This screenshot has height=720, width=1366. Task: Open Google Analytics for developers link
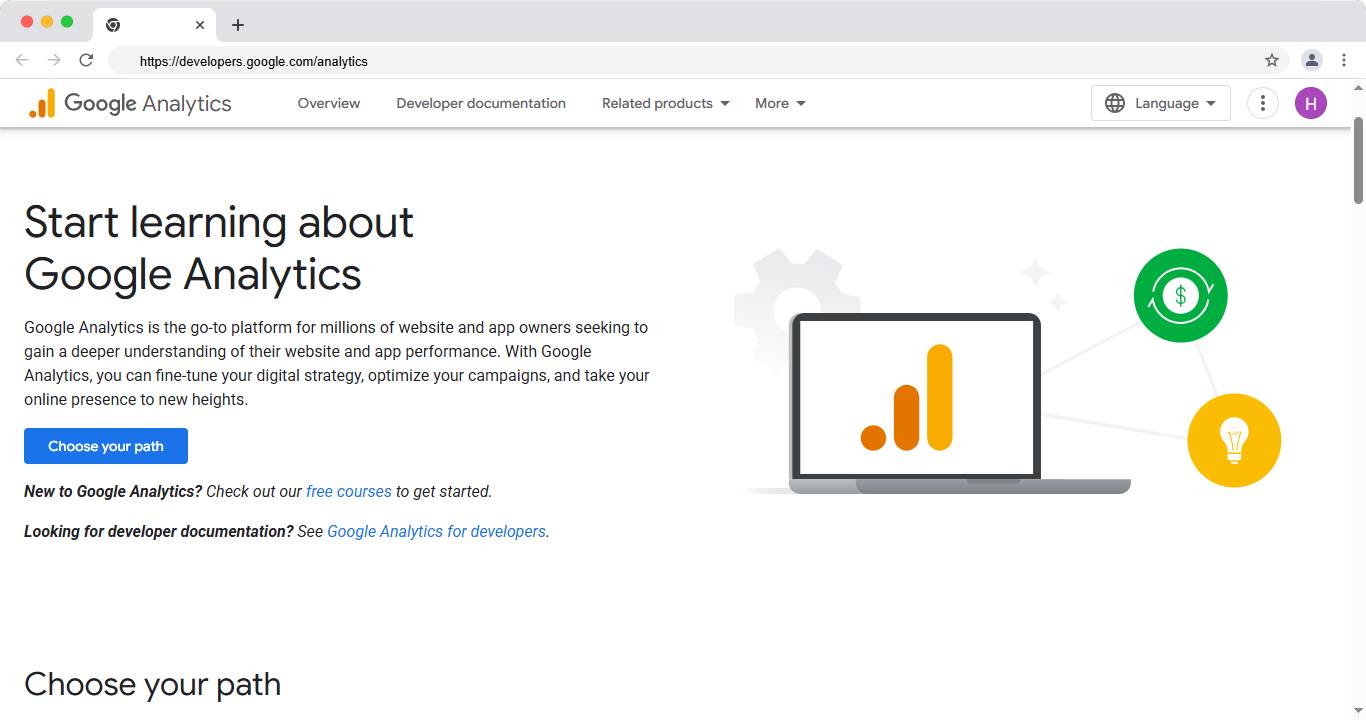437,531
